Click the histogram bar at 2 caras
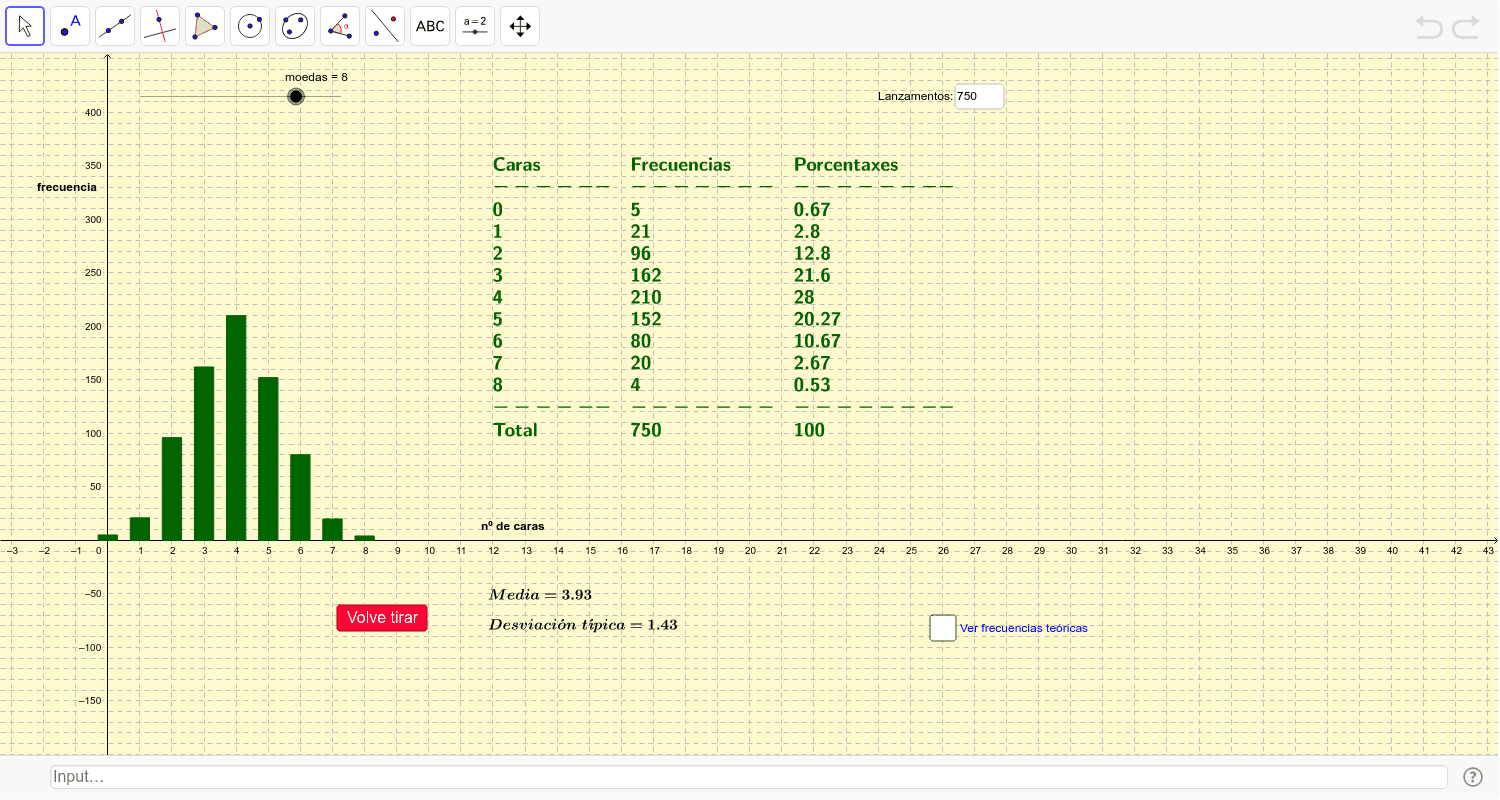Viewport: 1500px width, 800px height. [172, 489]
